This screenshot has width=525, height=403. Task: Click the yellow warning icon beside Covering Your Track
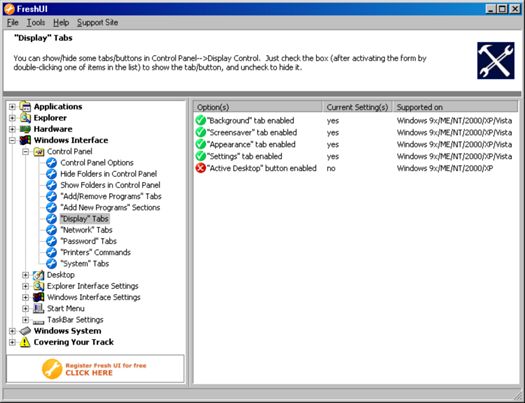[25, 342]
